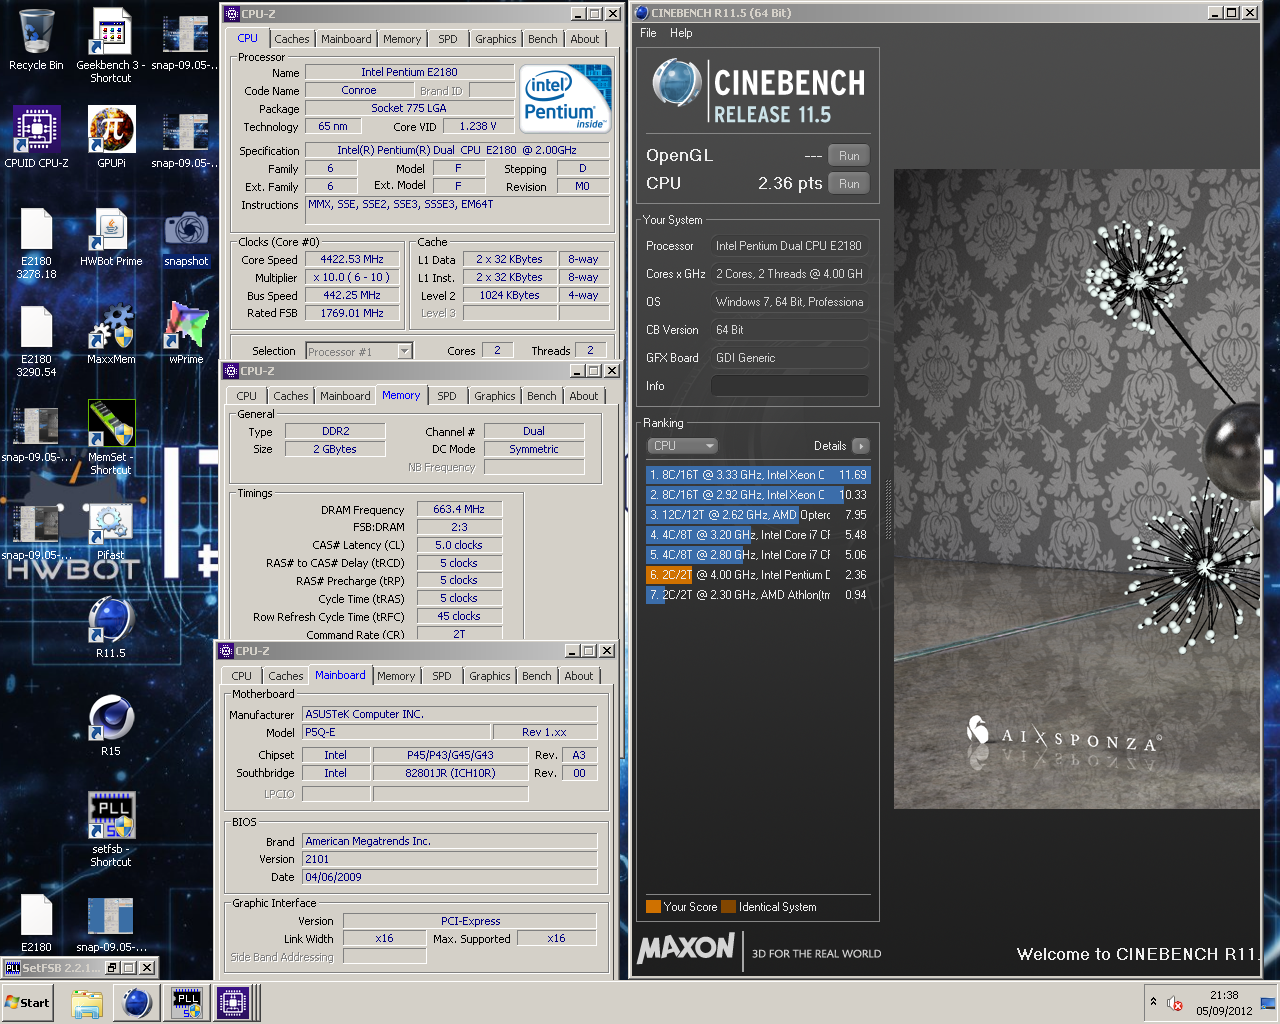This screenshot has height=1024, width=1280.
Task: Switch to SetFSB PLL taskbar icon
Action: (x=187, y=1003)
